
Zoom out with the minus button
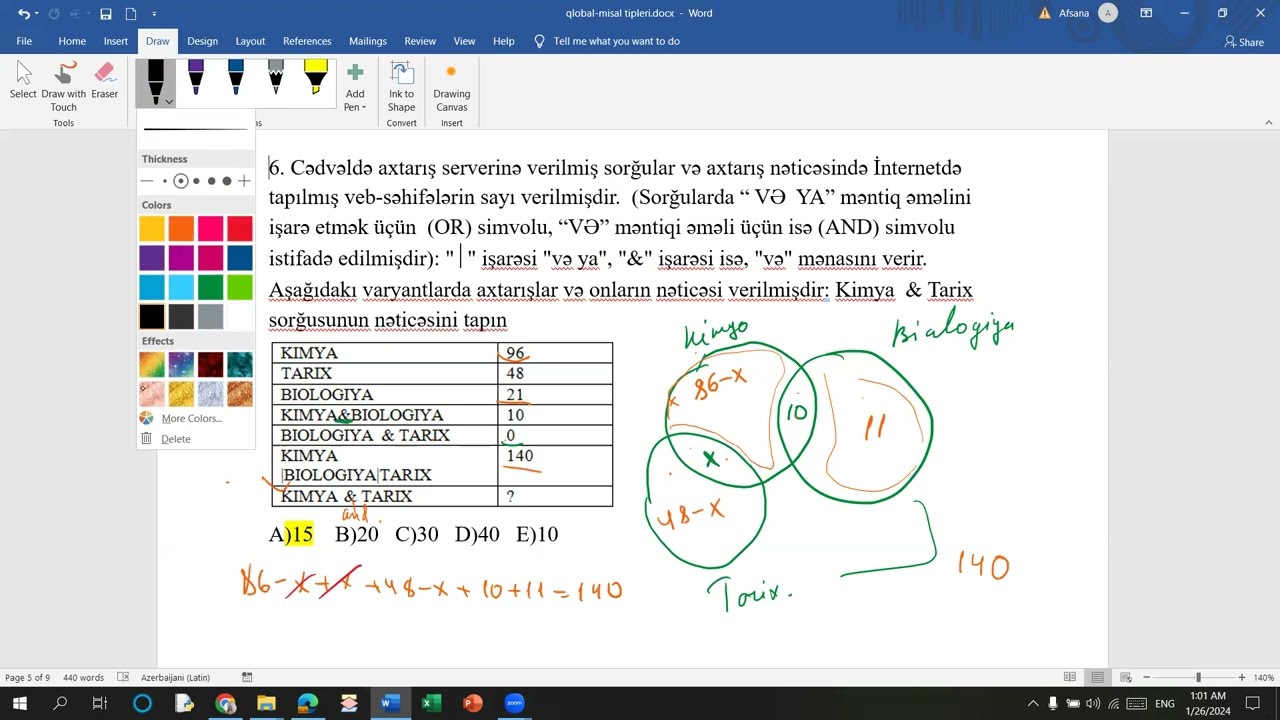pos(1146,678)
